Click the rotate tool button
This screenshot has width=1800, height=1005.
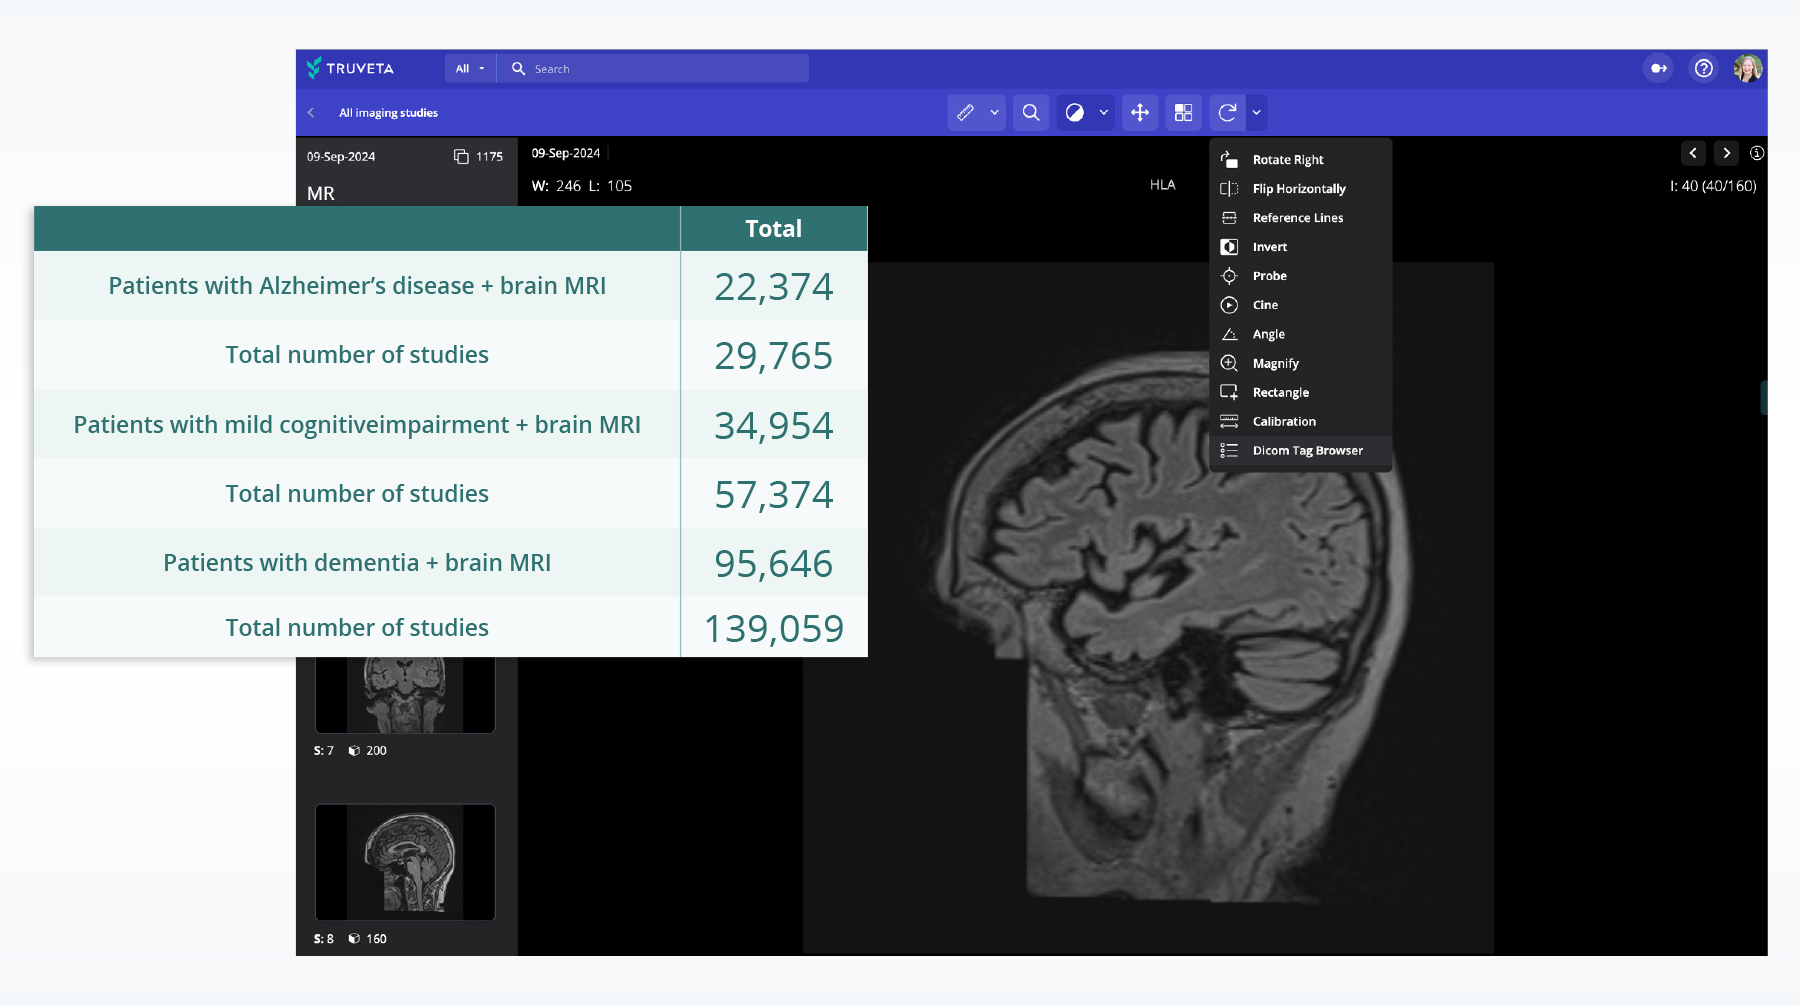pos(1227,113)
